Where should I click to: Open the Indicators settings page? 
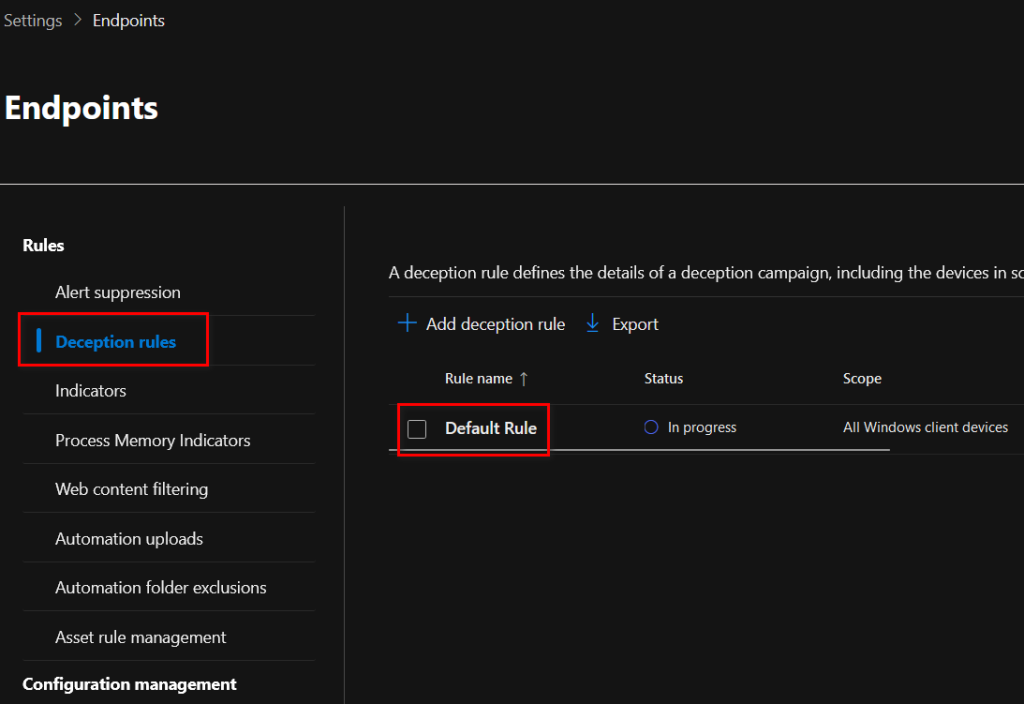tap(91, 391)
